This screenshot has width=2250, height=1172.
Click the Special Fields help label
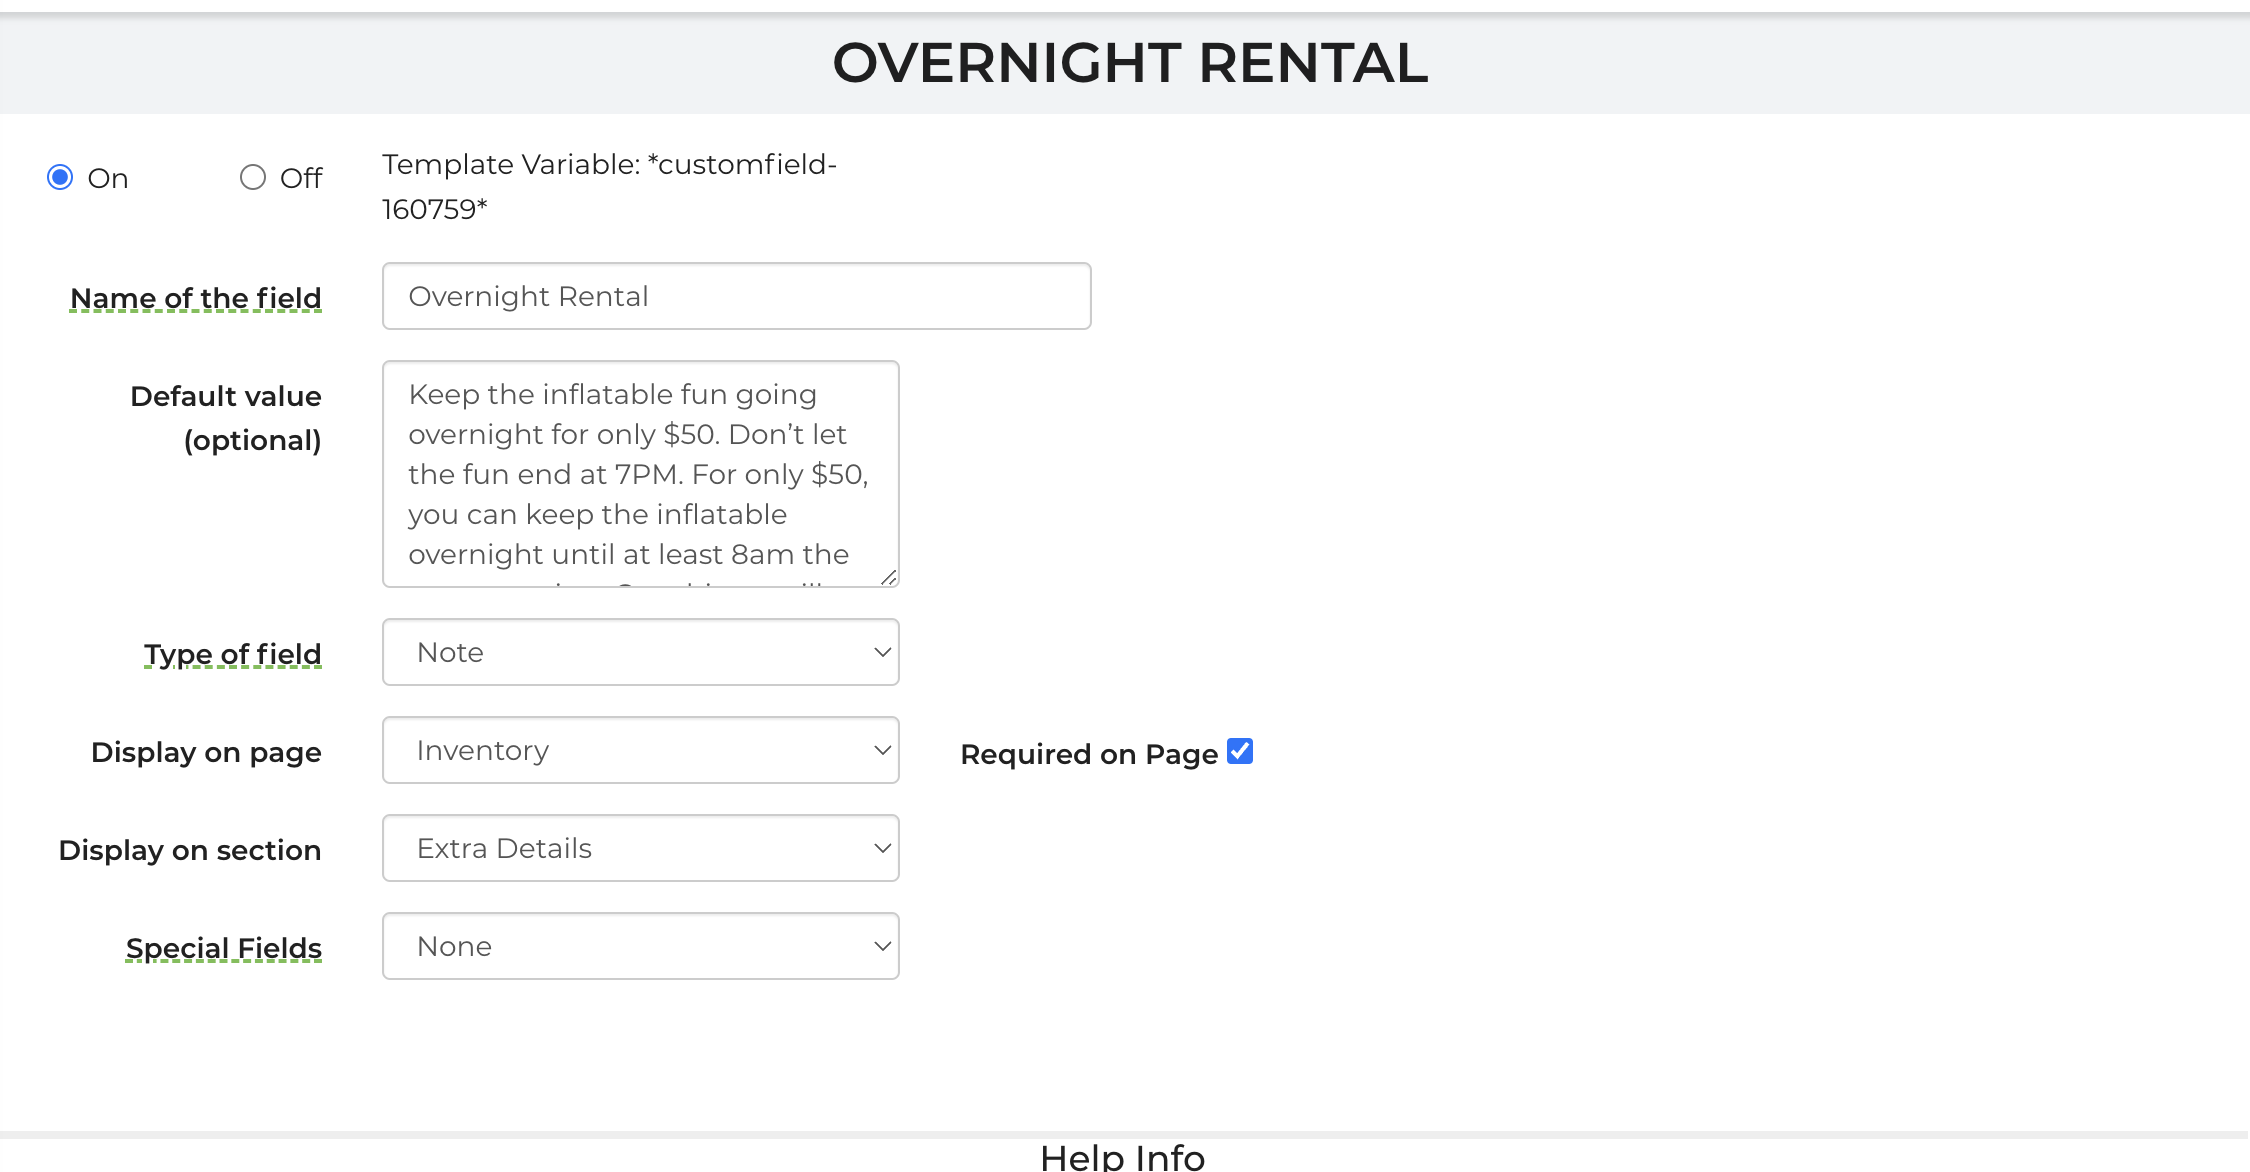[224, 948]
